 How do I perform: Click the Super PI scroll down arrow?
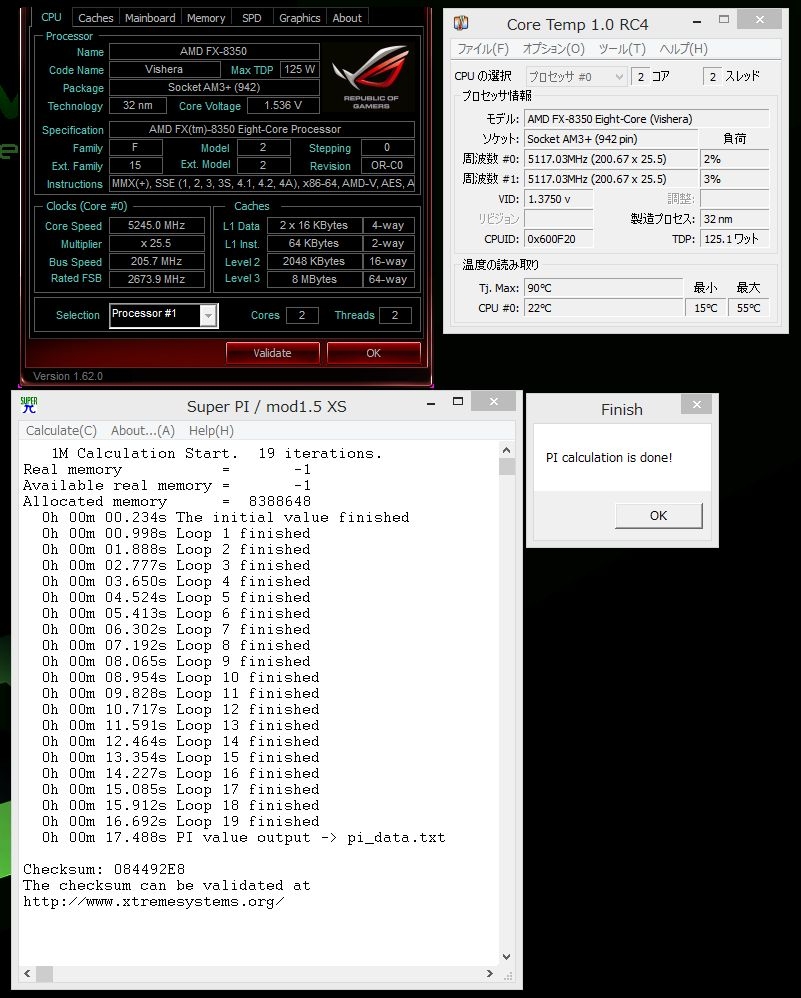click(507, 957)
